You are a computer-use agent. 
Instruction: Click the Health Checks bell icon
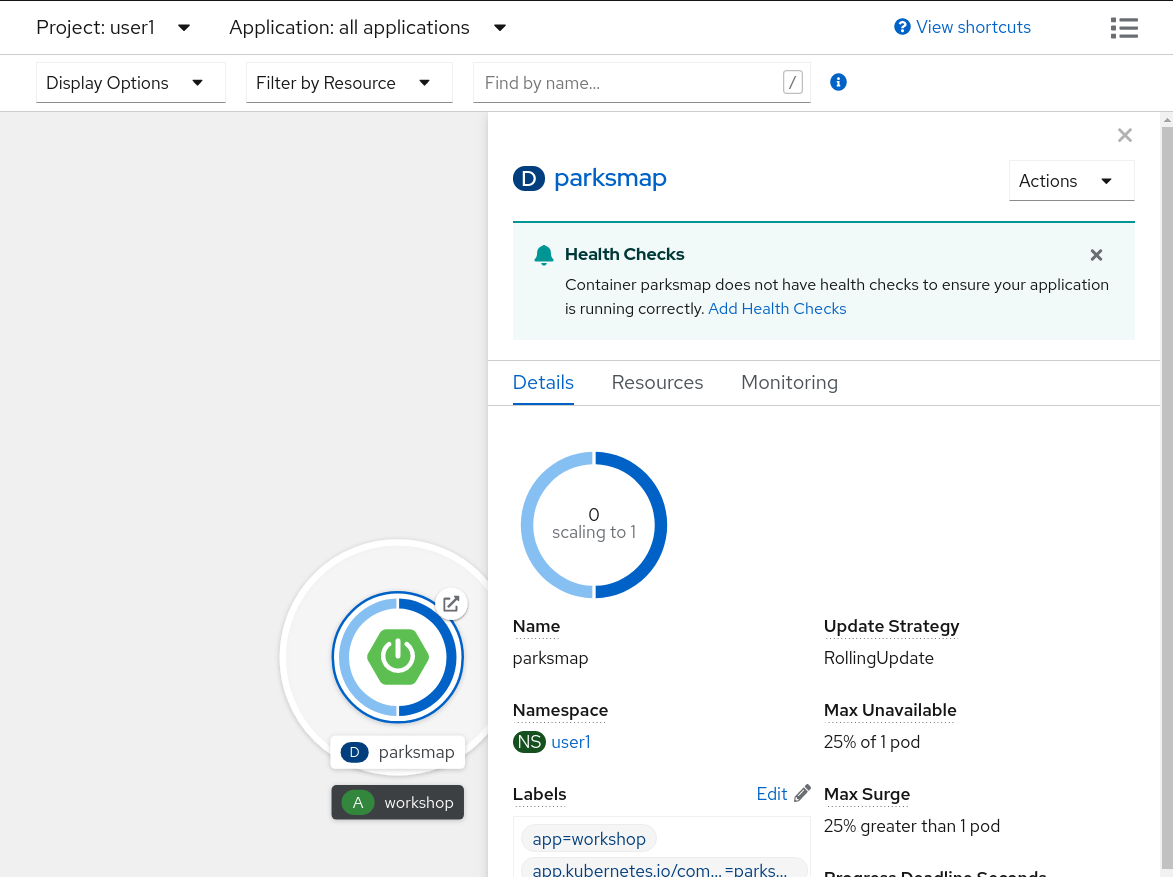point(543,254)
